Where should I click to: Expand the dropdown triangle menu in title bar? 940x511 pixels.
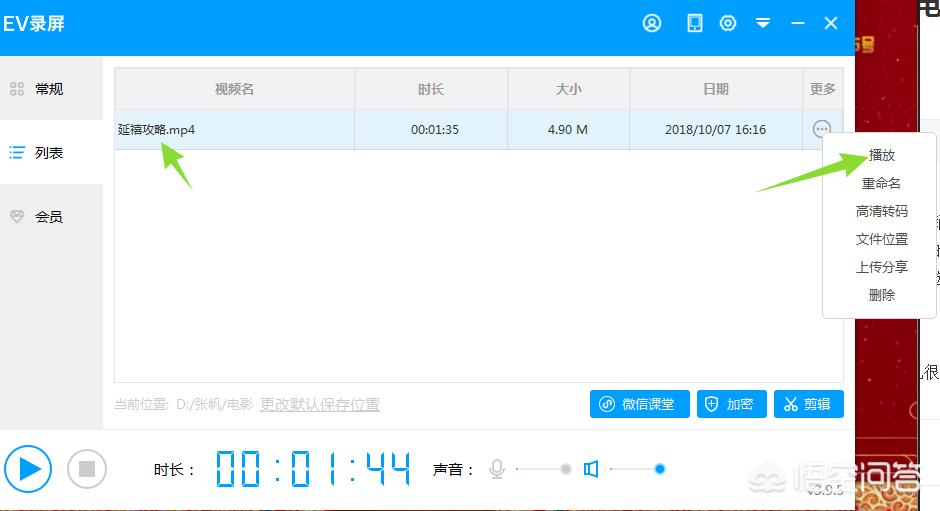[x=763, y=23]
